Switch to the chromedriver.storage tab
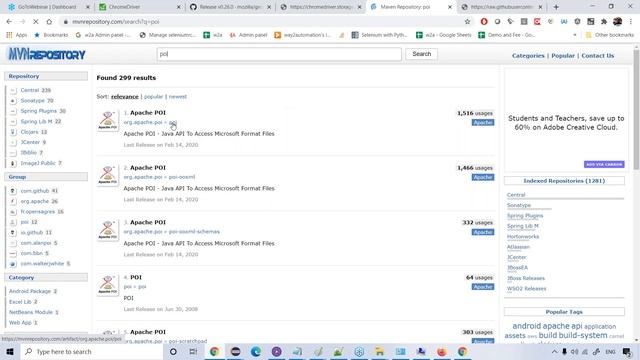The image size is (640, 360). tap(321, 7)
